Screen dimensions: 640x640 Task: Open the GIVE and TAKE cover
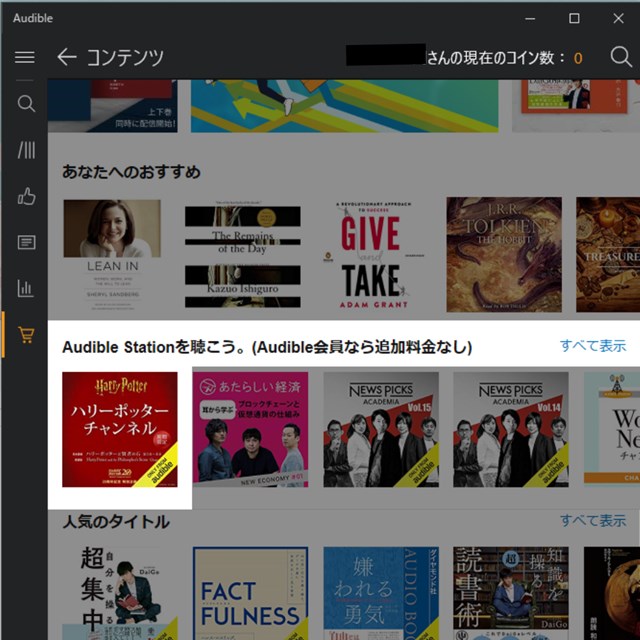(373, 255)
